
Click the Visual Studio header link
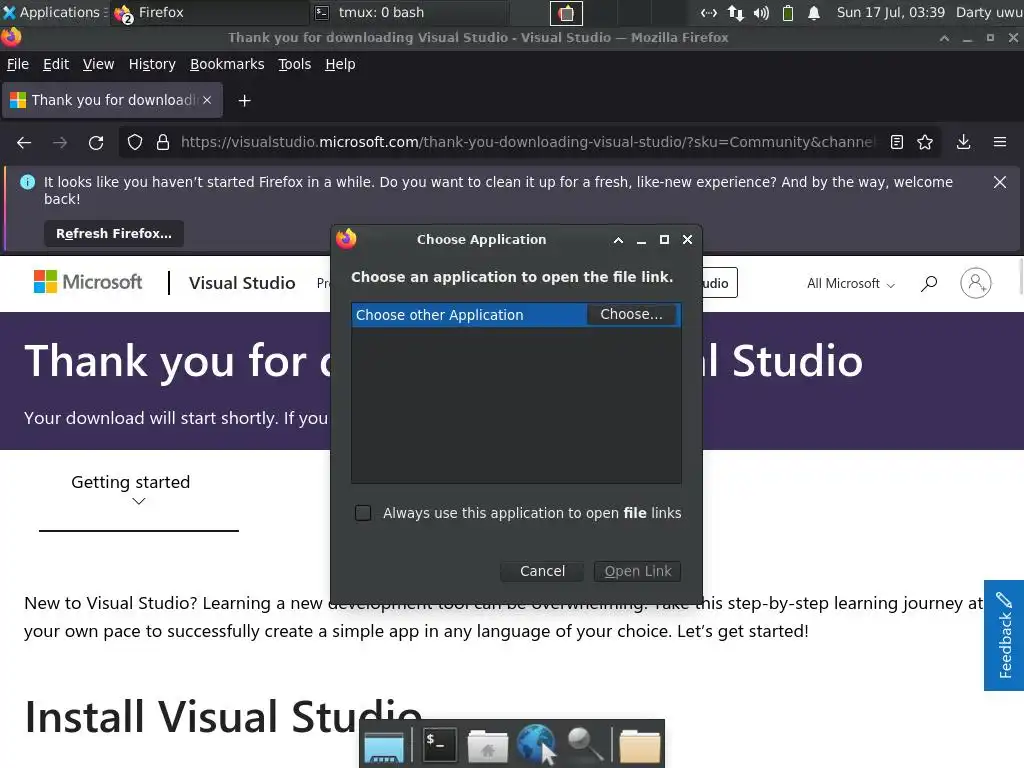(242, 283)
